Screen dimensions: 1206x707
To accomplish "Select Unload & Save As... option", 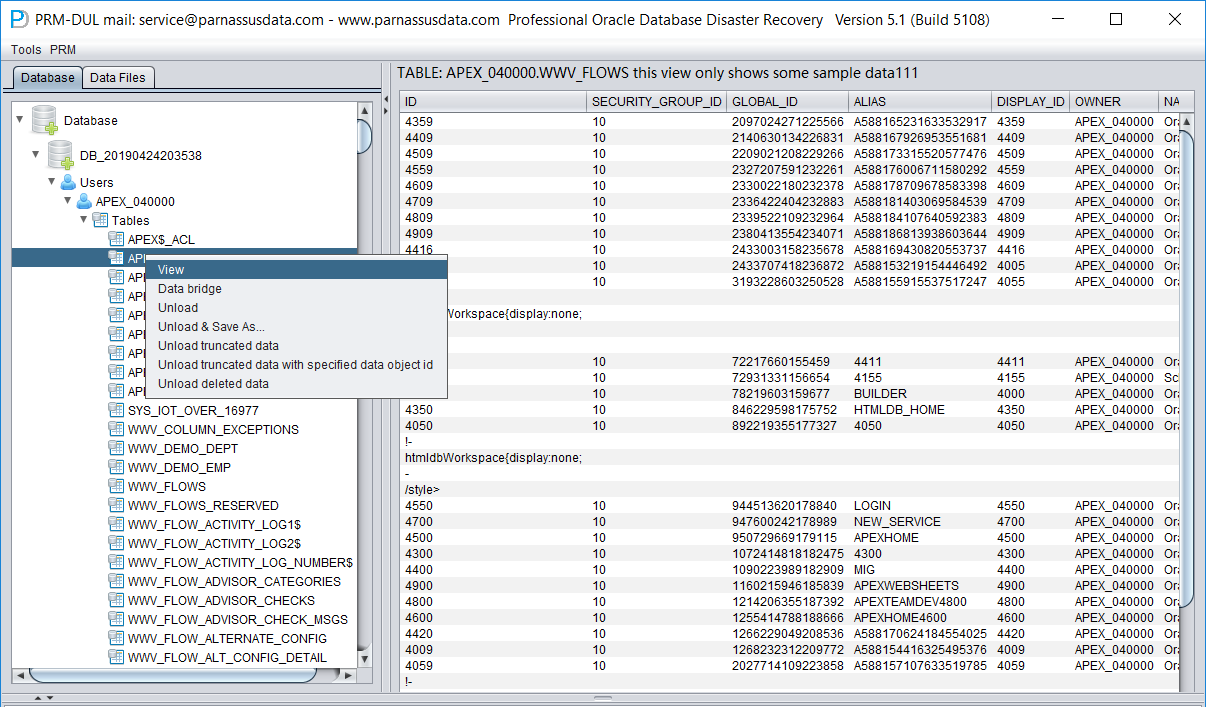I will pos(296,327).
